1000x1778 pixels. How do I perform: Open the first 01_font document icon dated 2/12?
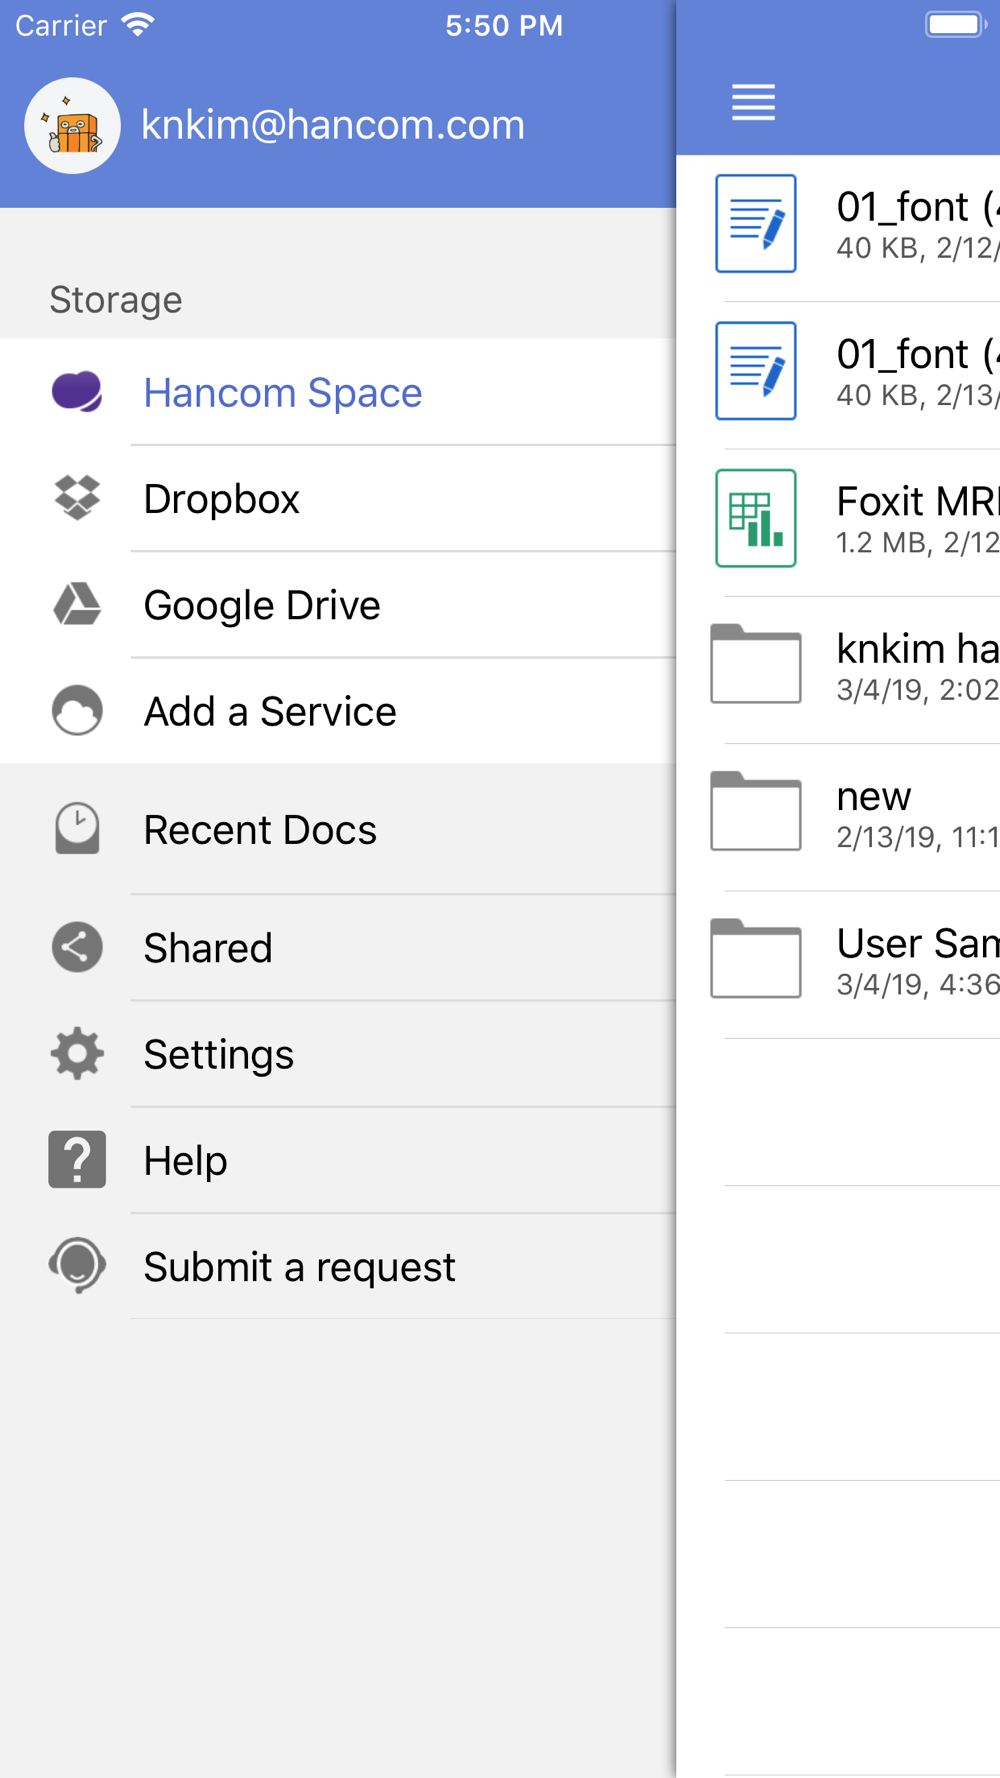coord(756,223)
